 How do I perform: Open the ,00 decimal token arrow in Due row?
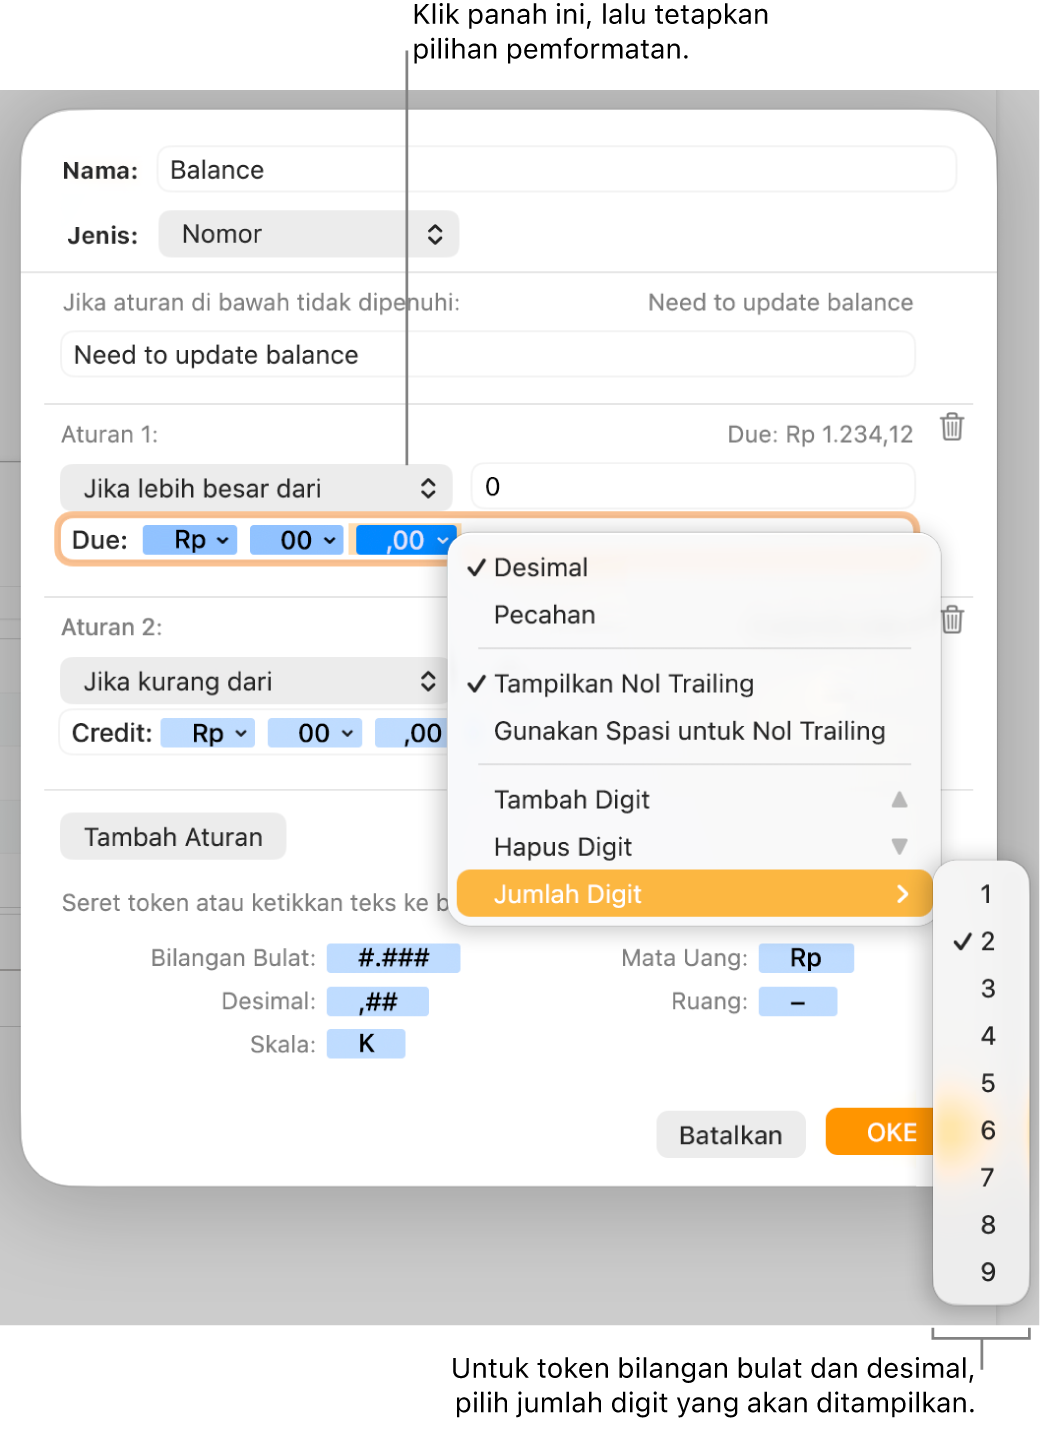click(442, 540)
